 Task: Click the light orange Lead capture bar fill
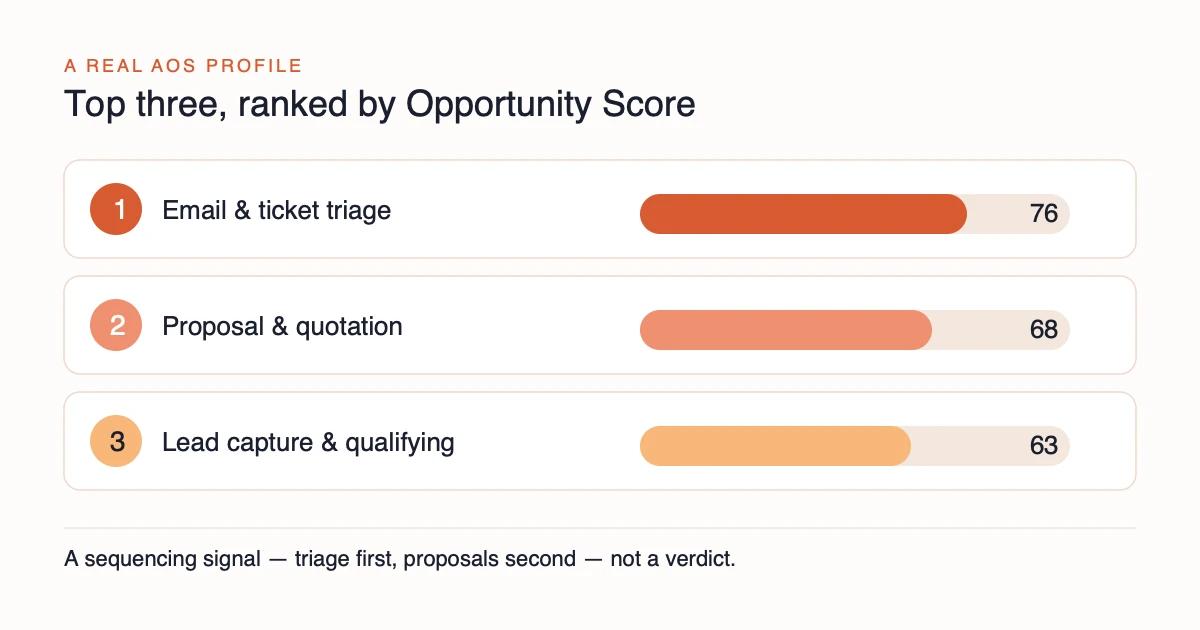point(775,446)
